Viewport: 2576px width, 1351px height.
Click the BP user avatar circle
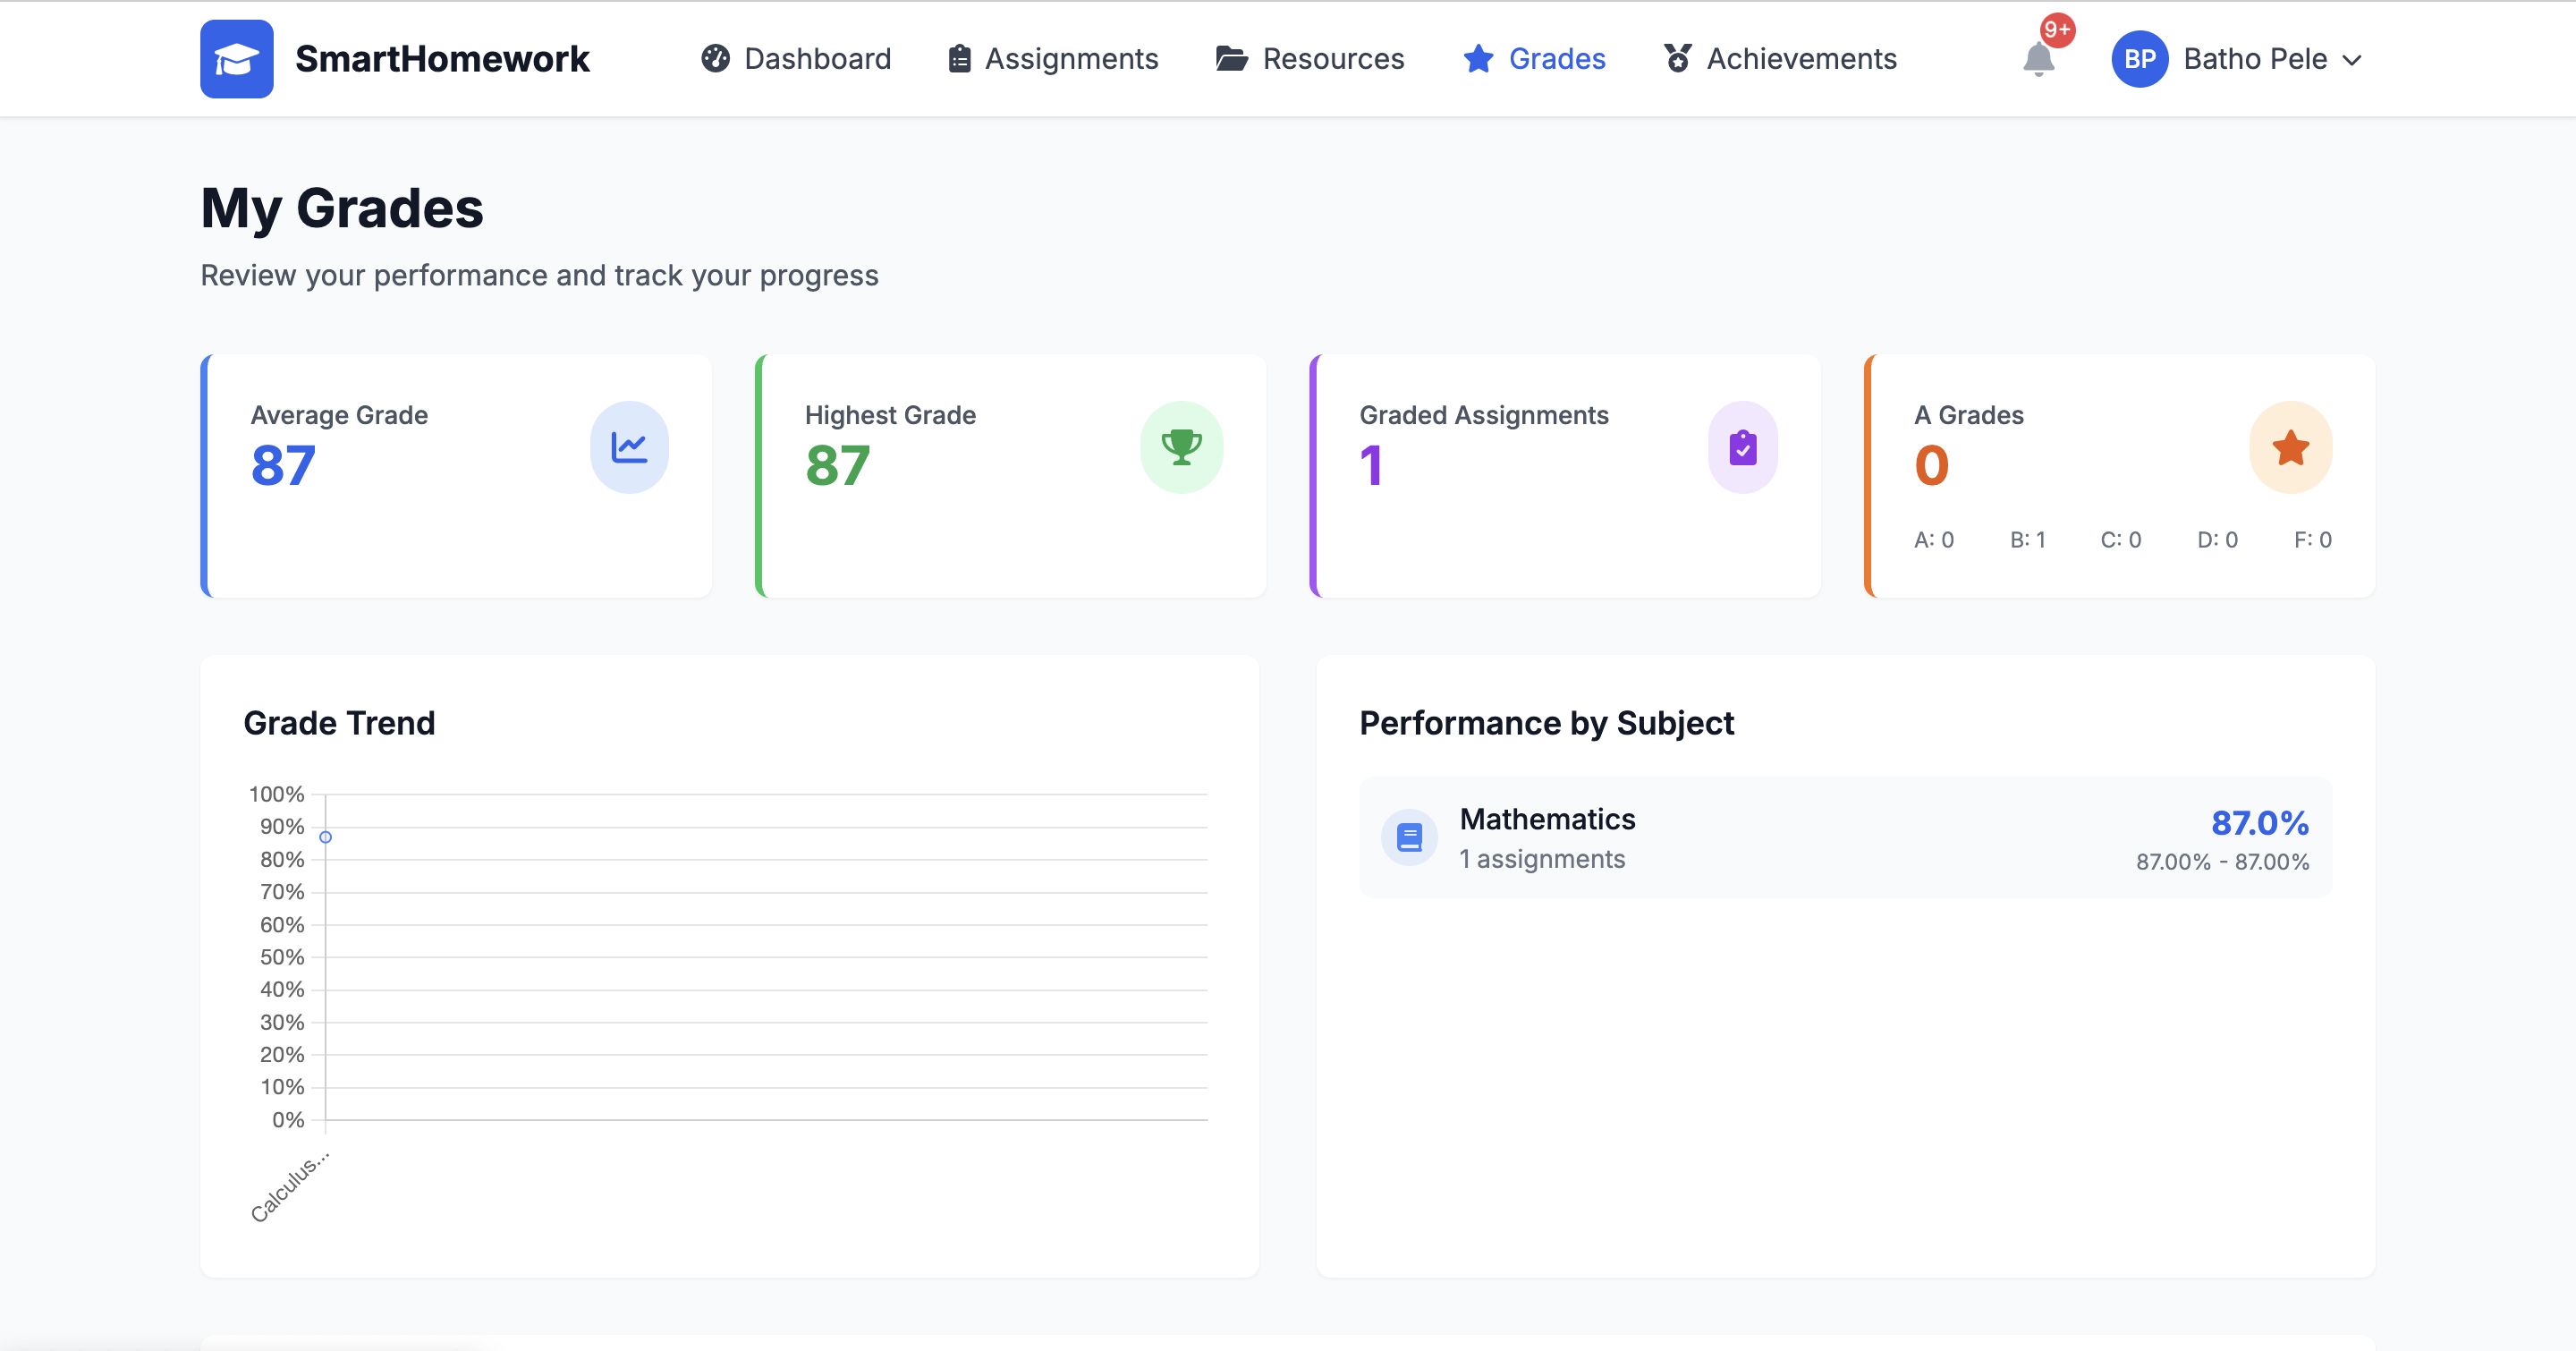2139,59
